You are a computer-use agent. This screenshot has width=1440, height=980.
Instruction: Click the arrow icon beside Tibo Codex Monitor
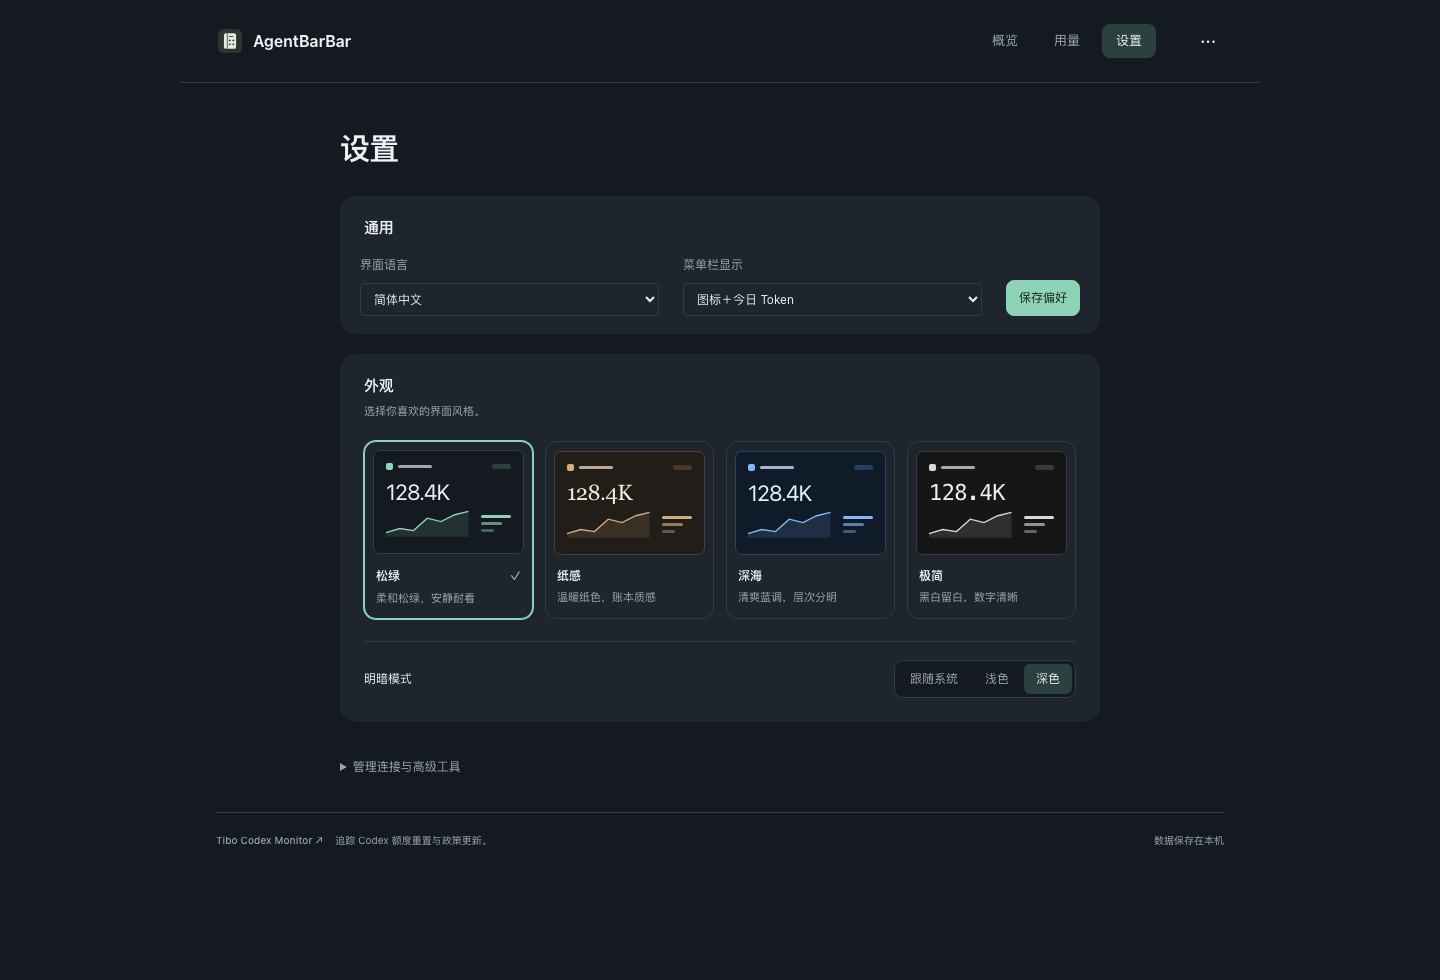click(x=319, y=840)
